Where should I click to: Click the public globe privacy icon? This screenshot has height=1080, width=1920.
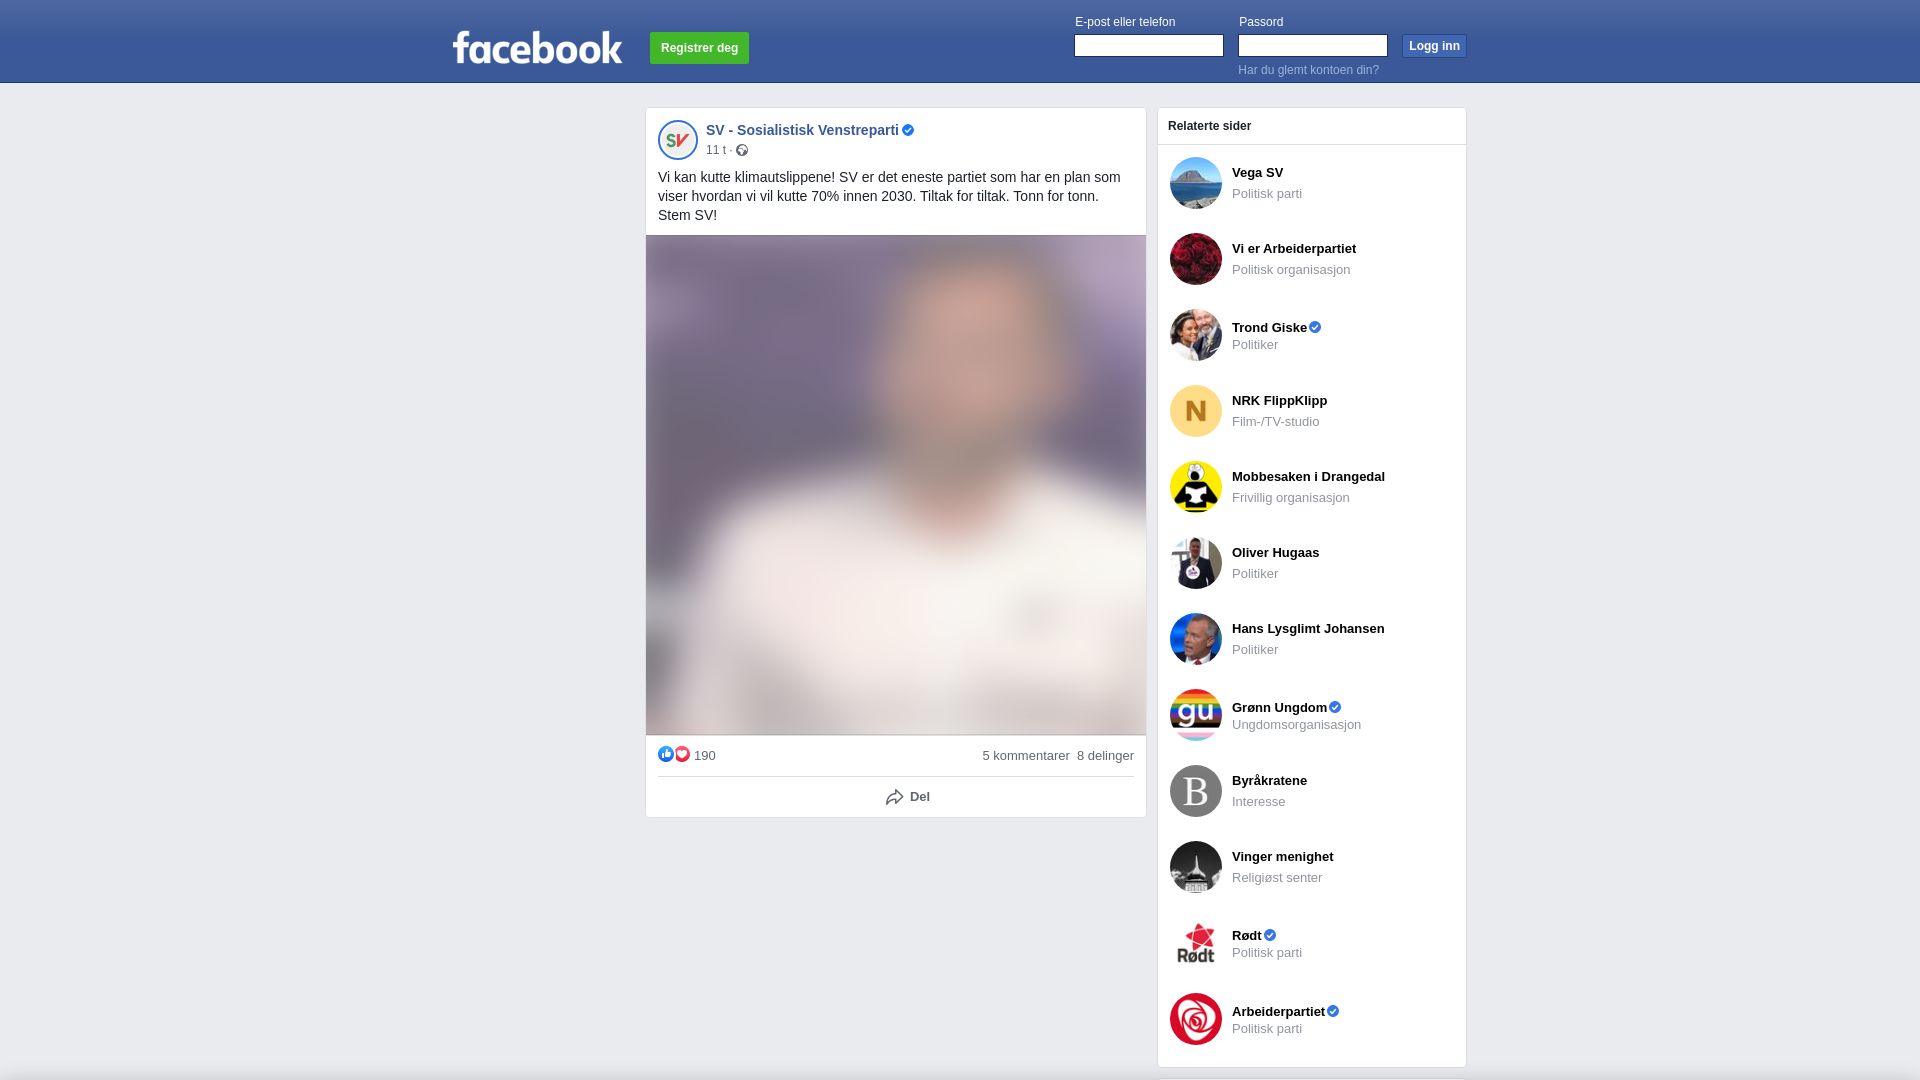click(x=742, y=150)
